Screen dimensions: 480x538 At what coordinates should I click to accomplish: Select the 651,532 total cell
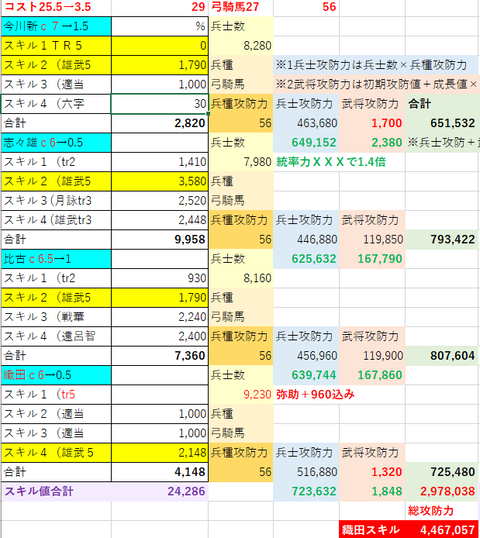442,123
